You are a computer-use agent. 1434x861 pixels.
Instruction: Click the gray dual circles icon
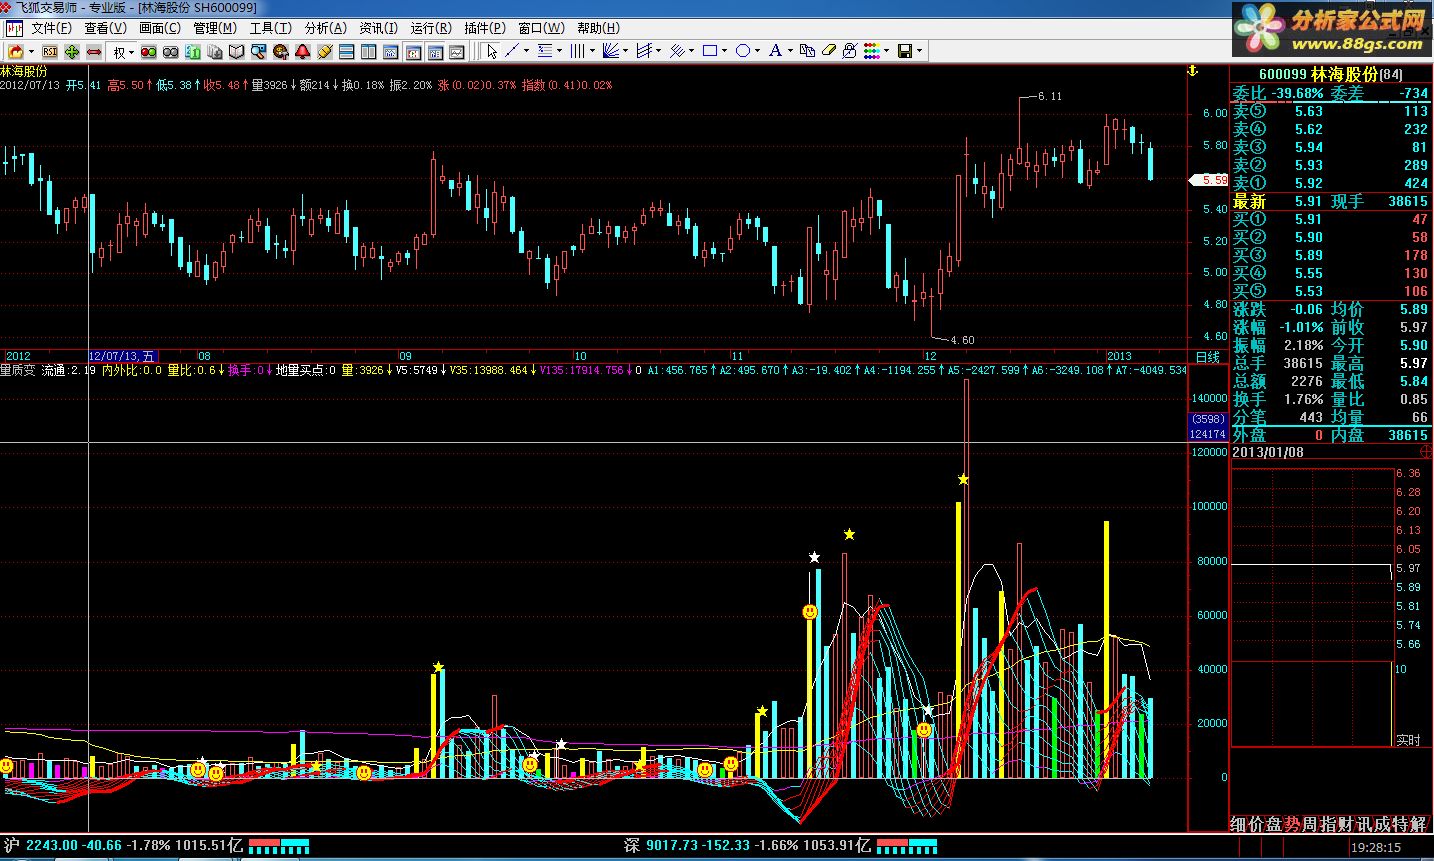(x=172, y=51)
